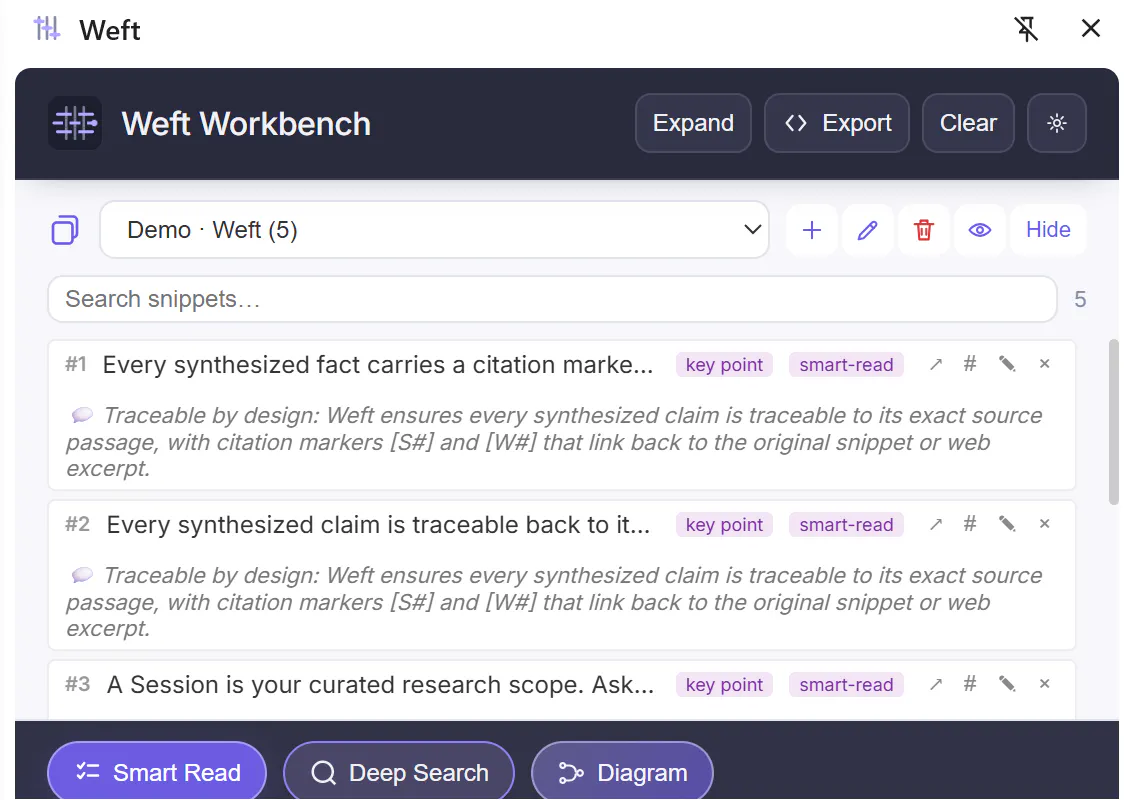Start a Deep Search
The height and width of the screenshot is (800, 1131).
click(399, 770)
